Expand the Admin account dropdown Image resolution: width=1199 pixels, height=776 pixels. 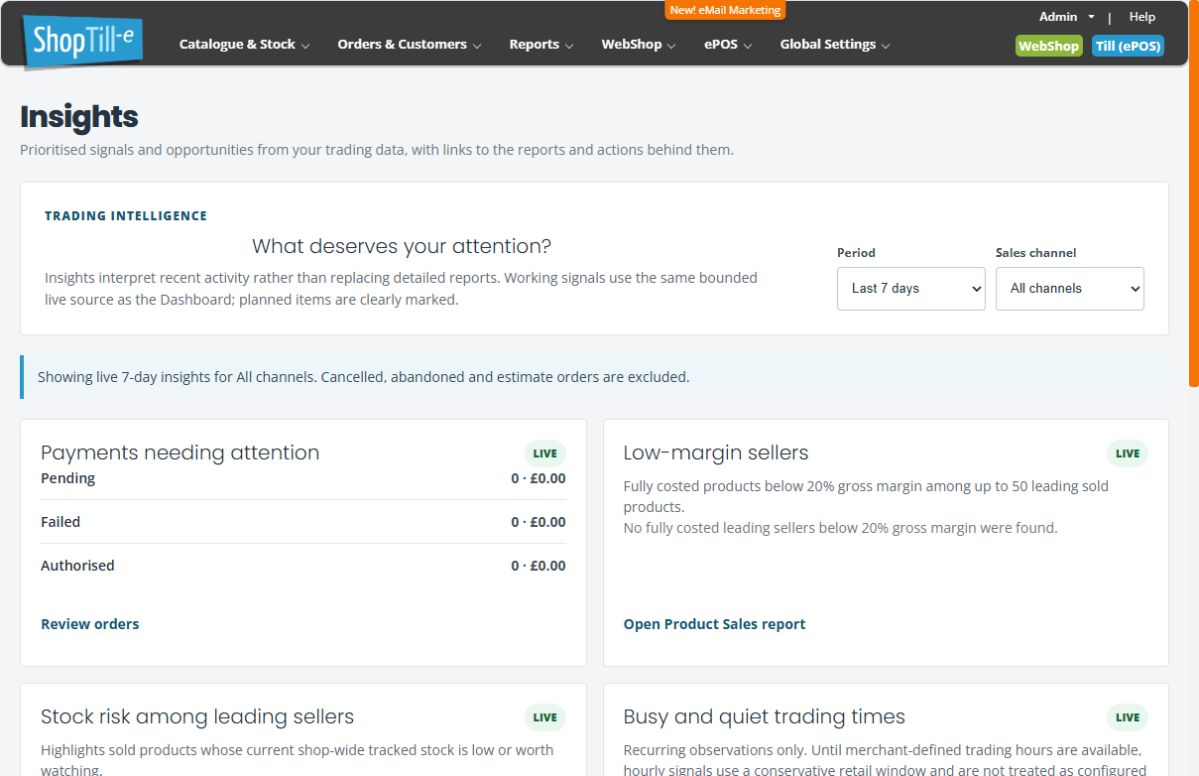1066,17
